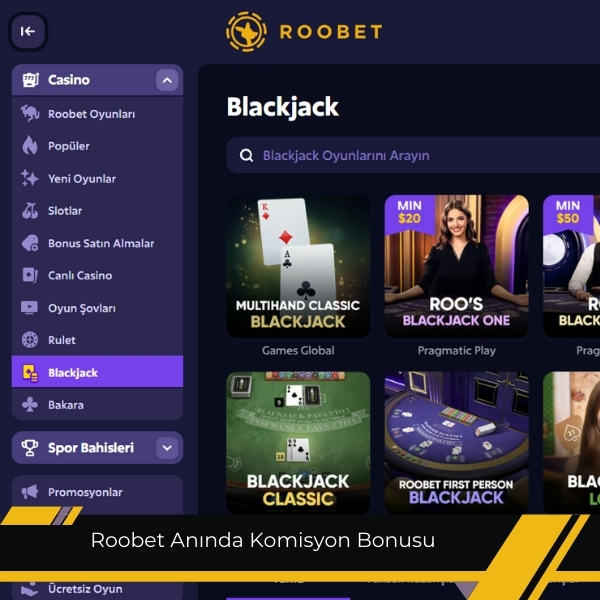Screen dimensions: 600x600
Task: Open Bonus Satın Almalar icon
Action: click(30, 243)
